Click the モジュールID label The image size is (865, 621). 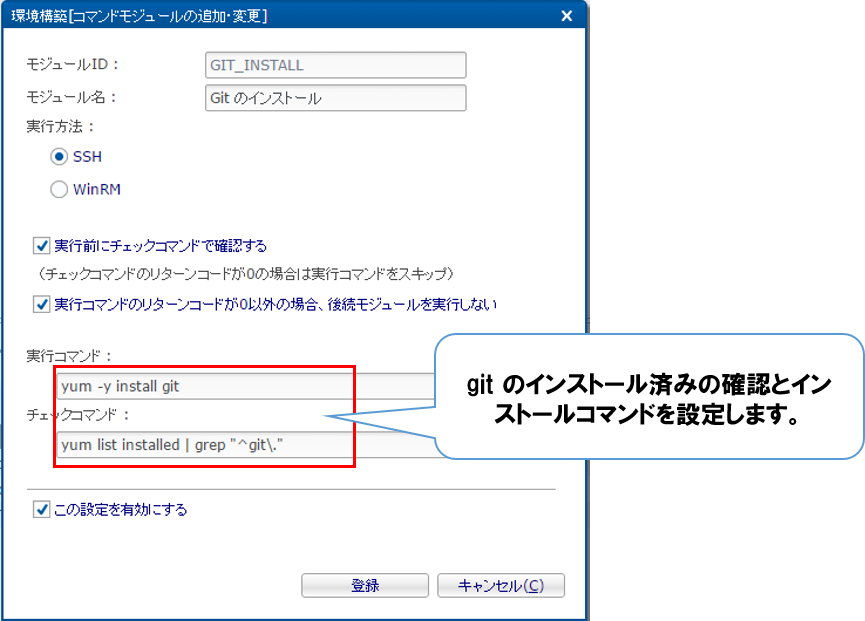[x=72, y=65]
